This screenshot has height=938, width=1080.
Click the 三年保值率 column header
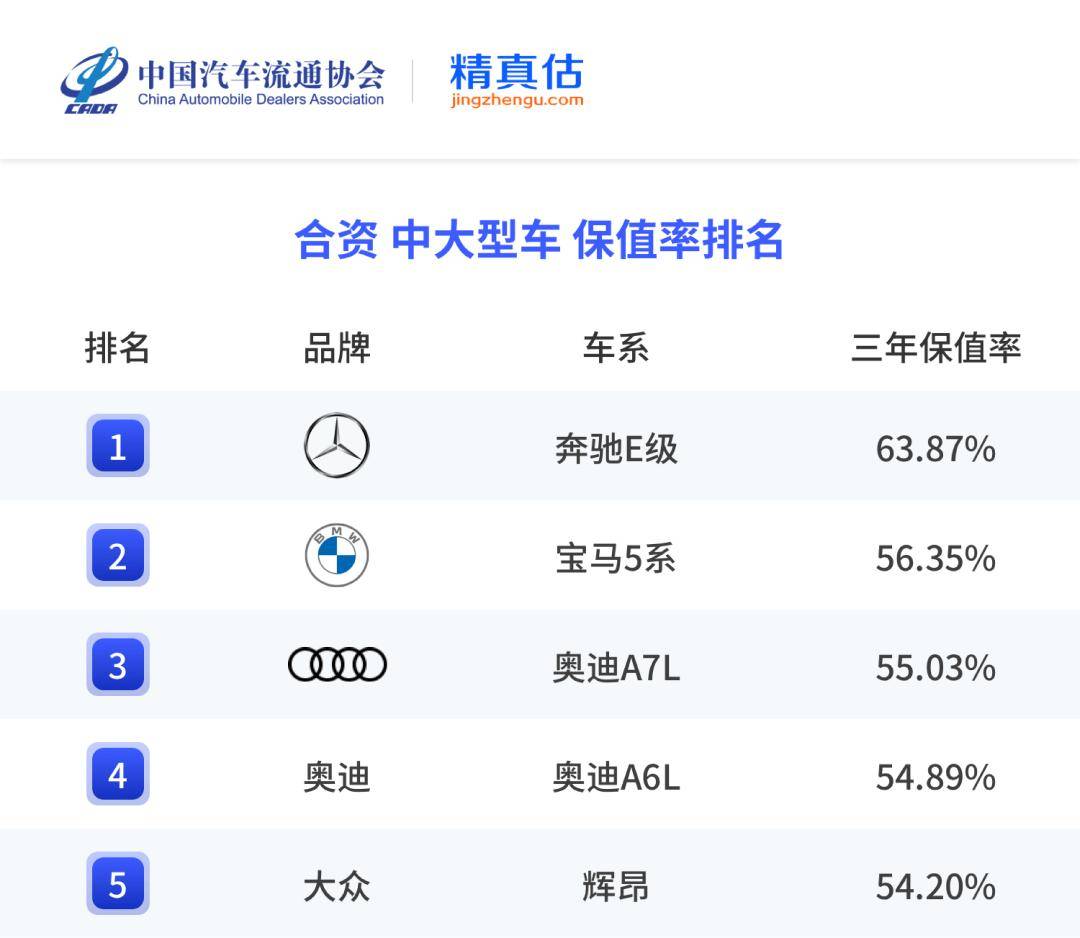coord(935,348)
